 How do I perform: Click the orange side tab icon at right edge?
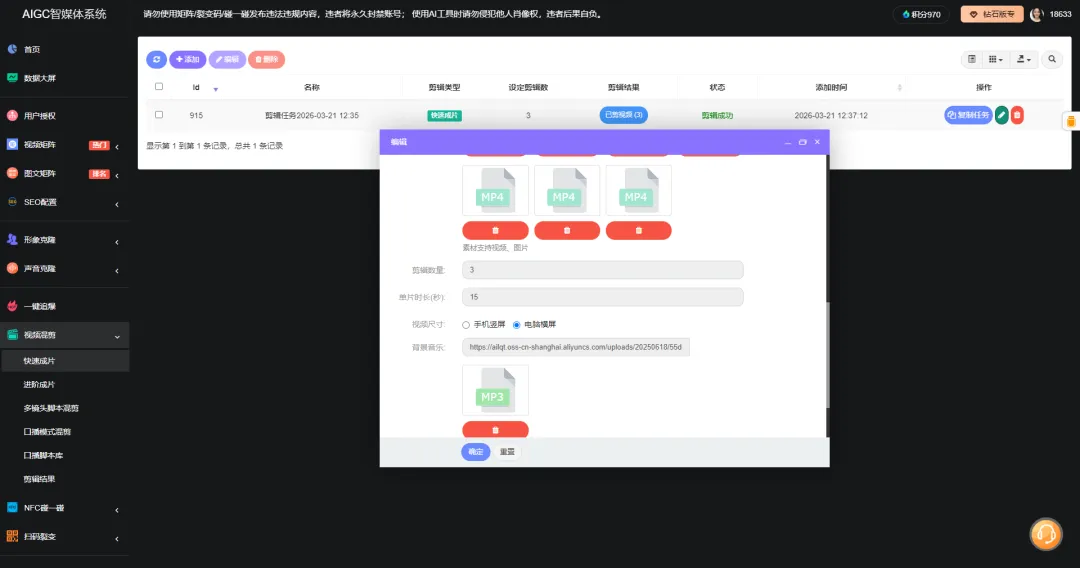pos(1071,121)
